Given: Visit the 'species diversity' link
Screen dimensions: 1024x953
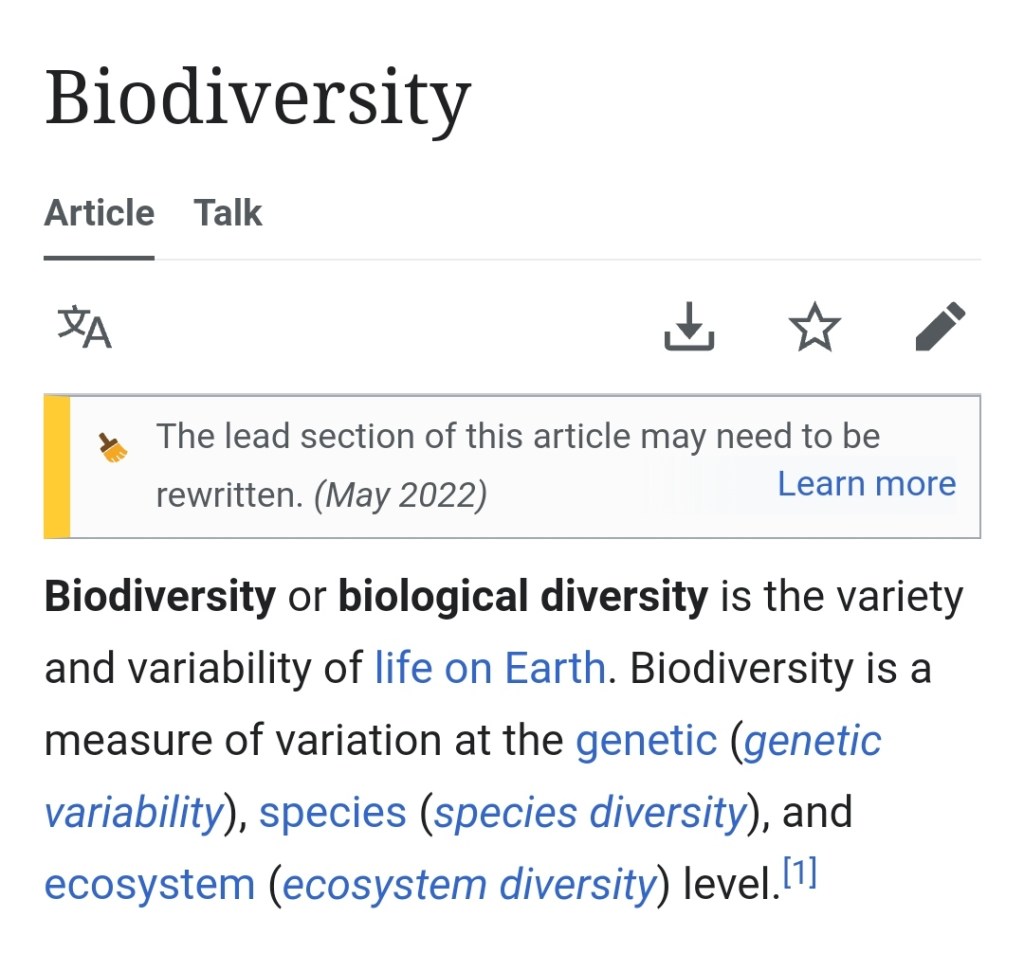Looking at the screenshot, I should 590,813.
